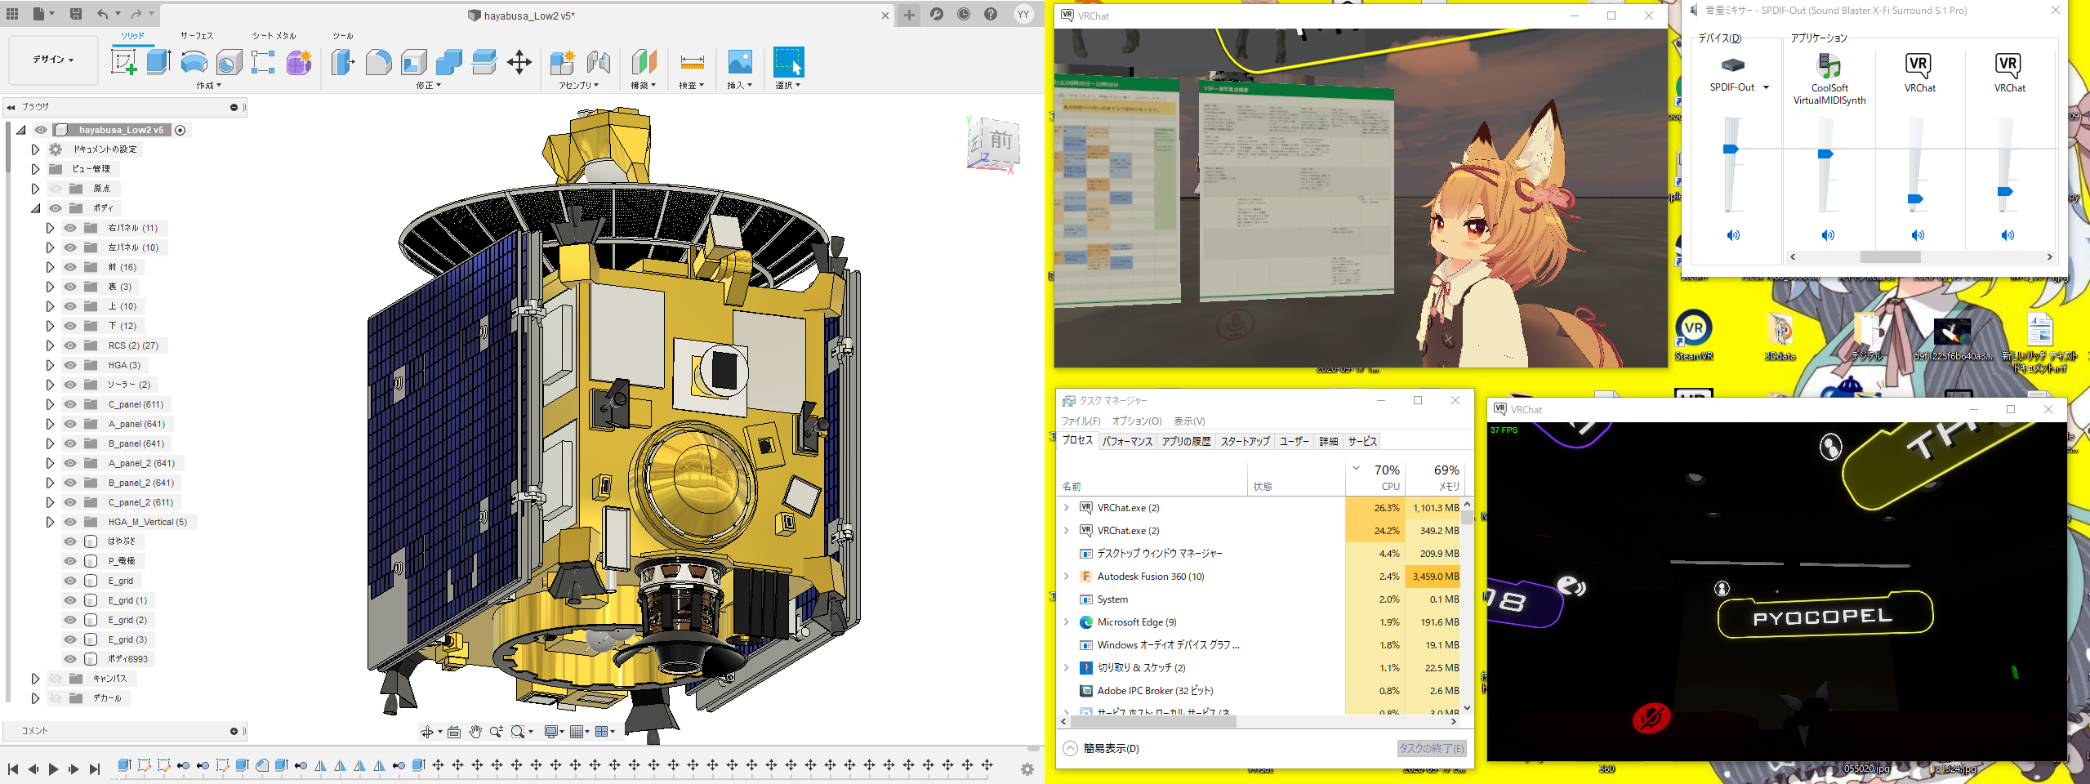The image size is (2090, 784).
Task: Collapse the ボディ bodies folder
Action: pos(35,208)
